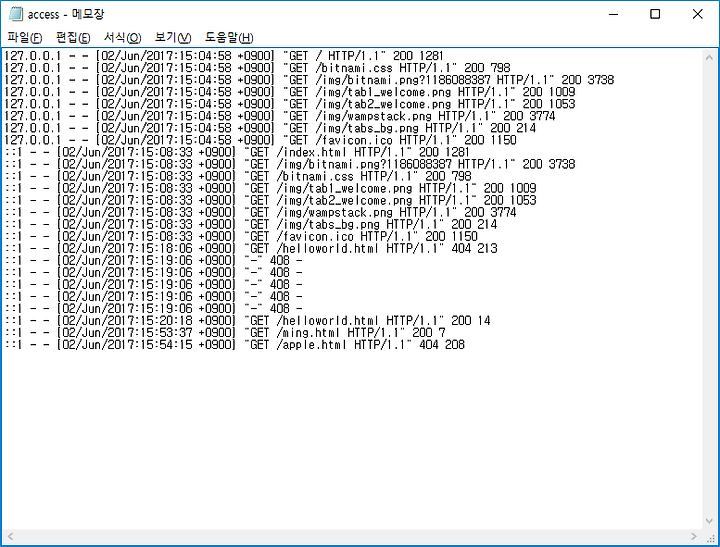The width and height of the screenshot is (720, 547).
Task: Click the 127.0.0.1 line with favicon.ico
Action: click(x=260, y=140)
